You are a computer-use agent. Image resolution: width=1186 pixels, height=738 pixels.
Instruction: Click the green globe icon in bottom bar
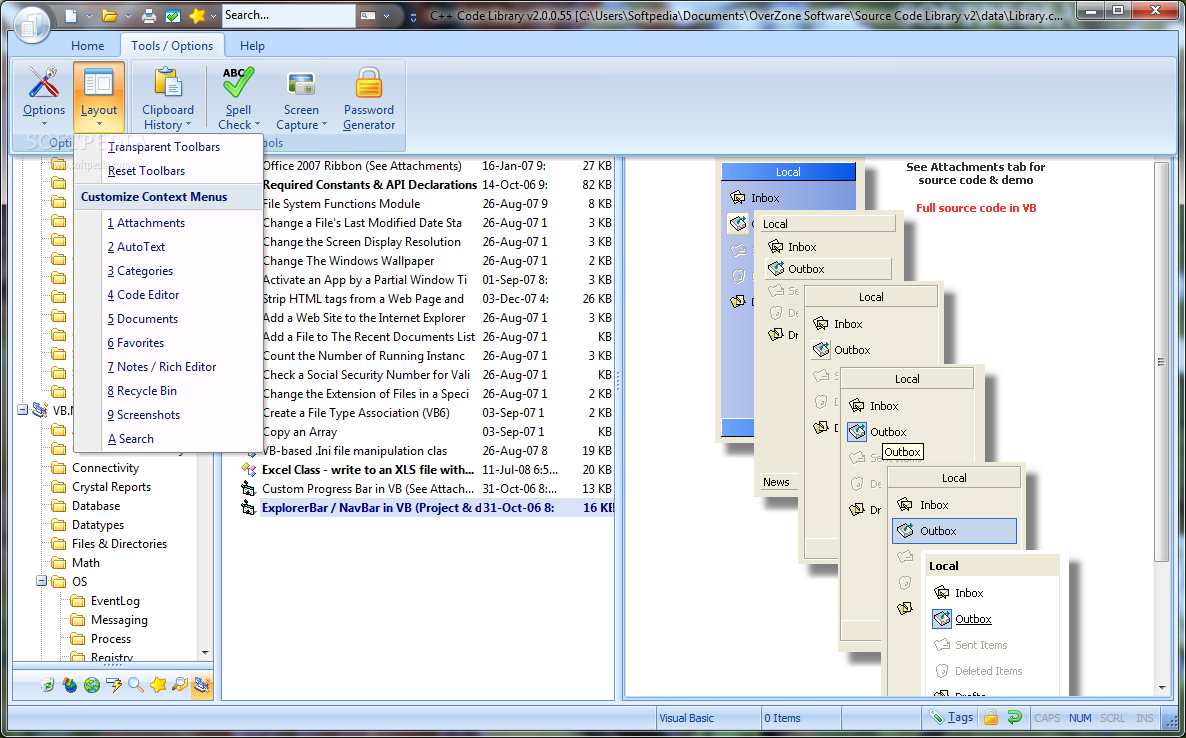pyautogui.click(x=92, y=685)
